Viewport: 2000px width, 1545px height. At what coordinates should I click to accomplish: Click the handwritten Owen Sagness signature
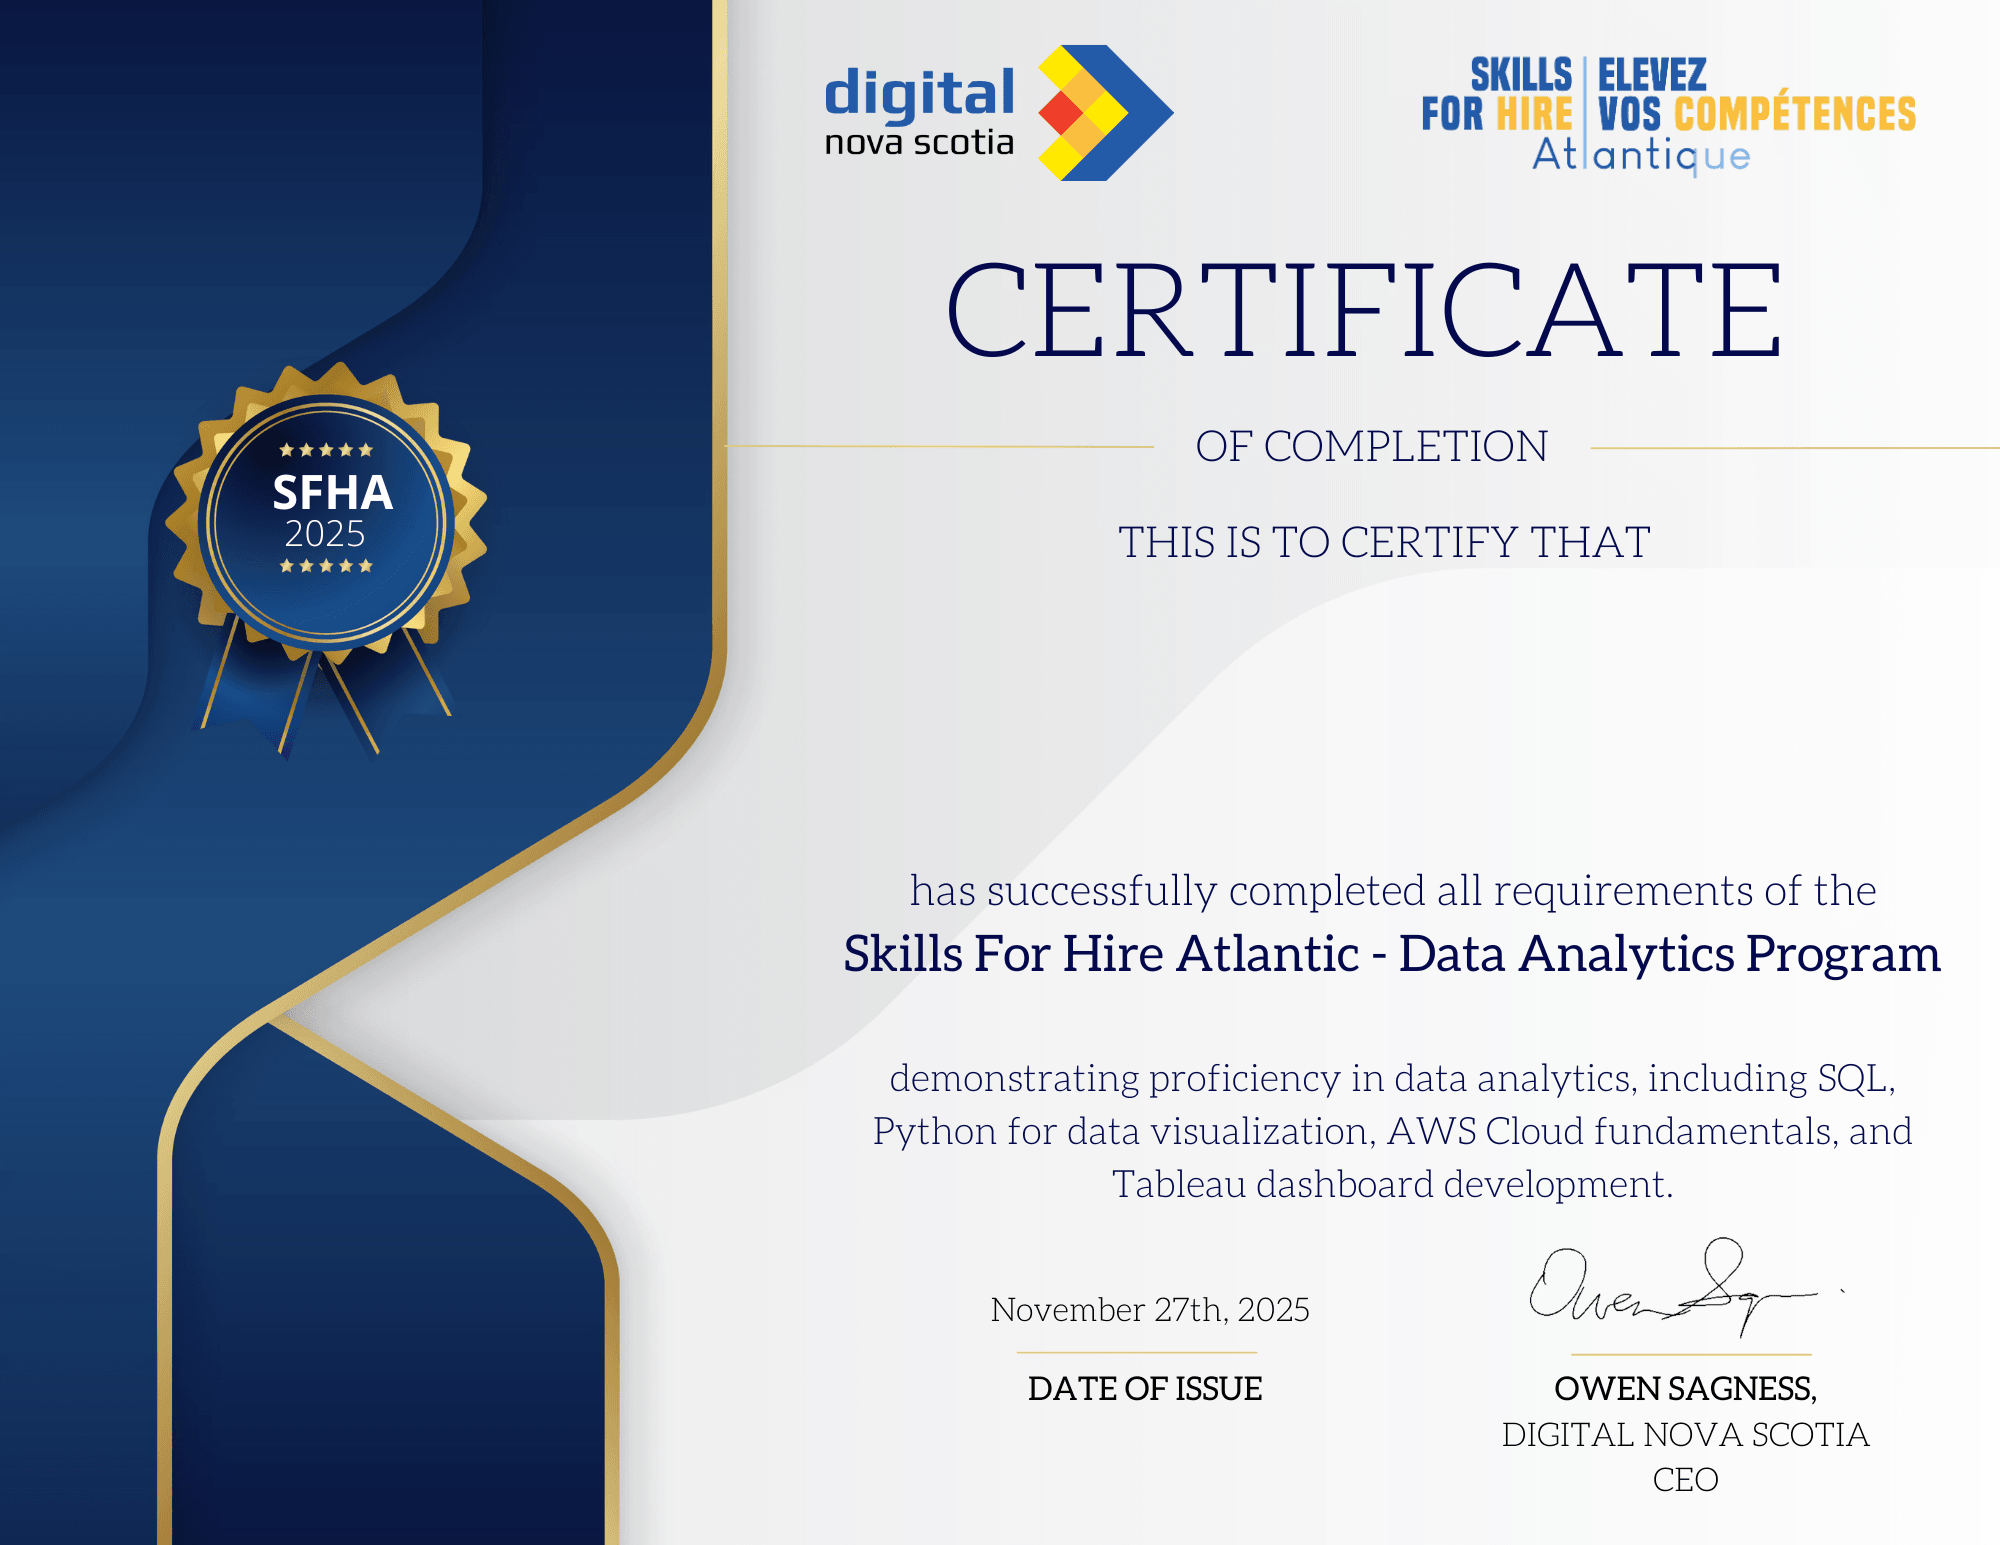(1686, 1288)
